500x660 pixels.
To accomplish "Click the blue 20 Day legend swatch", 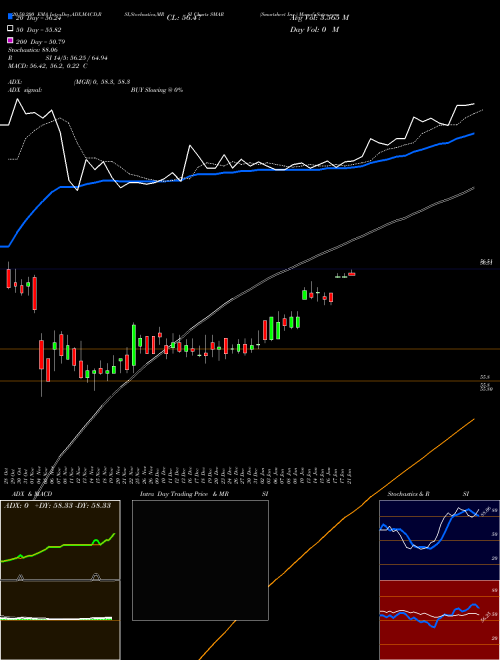I will tap(10, 17).
